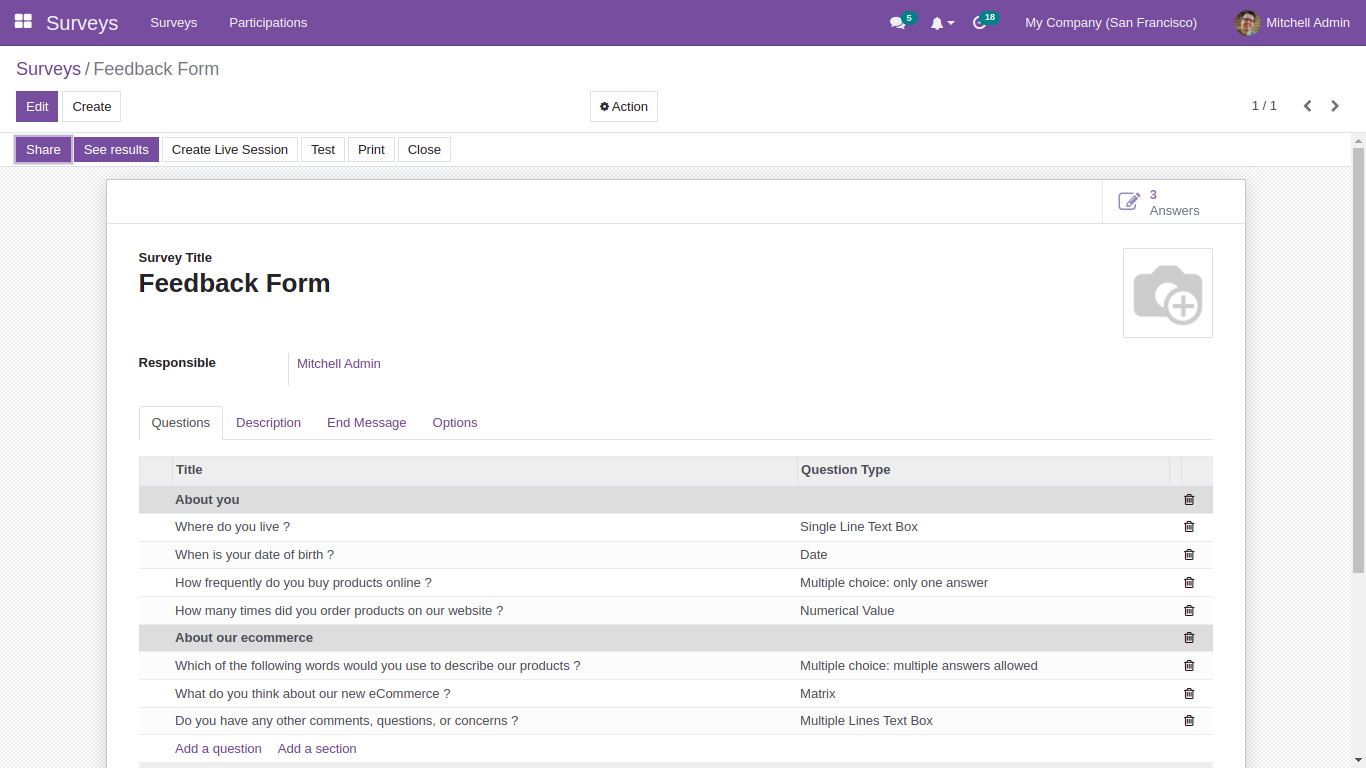Viewport: 1366px width, 768px height.
Task: Switch to the End Message tab
Action: (366, 422)
